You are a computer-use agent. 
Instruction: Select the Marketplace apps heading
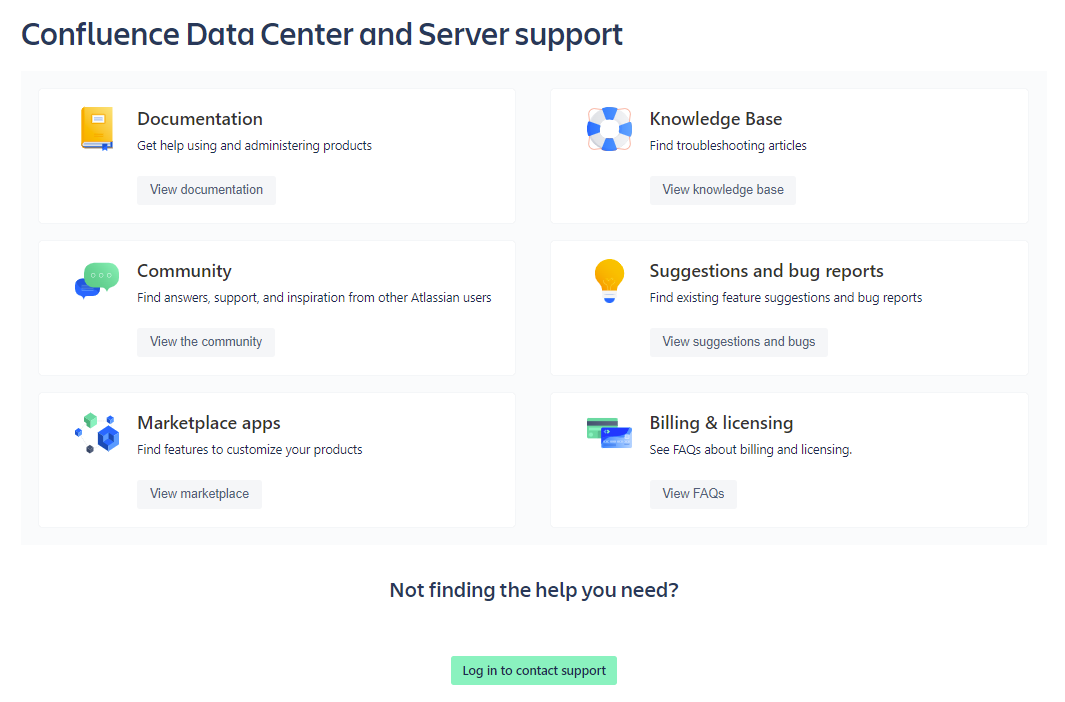tap(209, 423)
